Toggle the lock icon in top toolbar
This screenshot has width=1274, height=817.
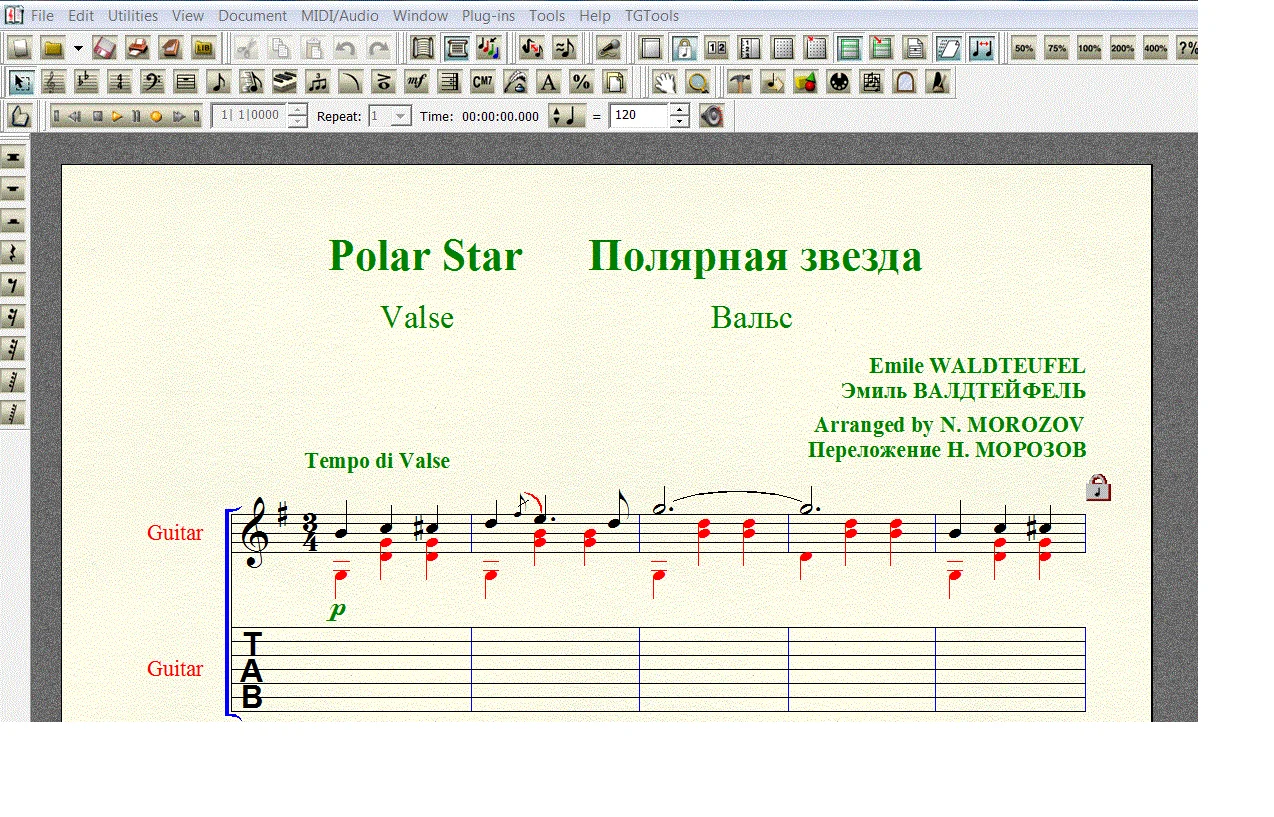pyautogui.click(x=684, y=47)
